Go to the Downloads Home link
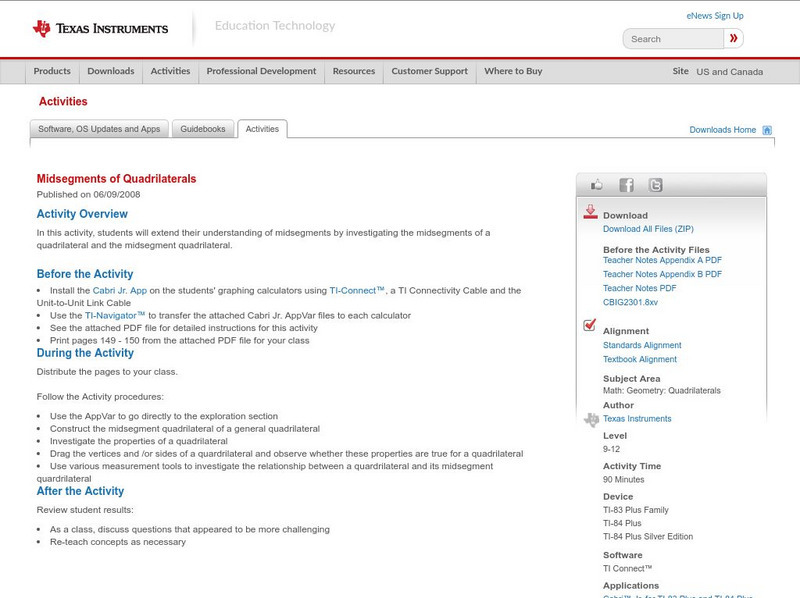The width and height of the screenshot is (800, 598). 722,130
